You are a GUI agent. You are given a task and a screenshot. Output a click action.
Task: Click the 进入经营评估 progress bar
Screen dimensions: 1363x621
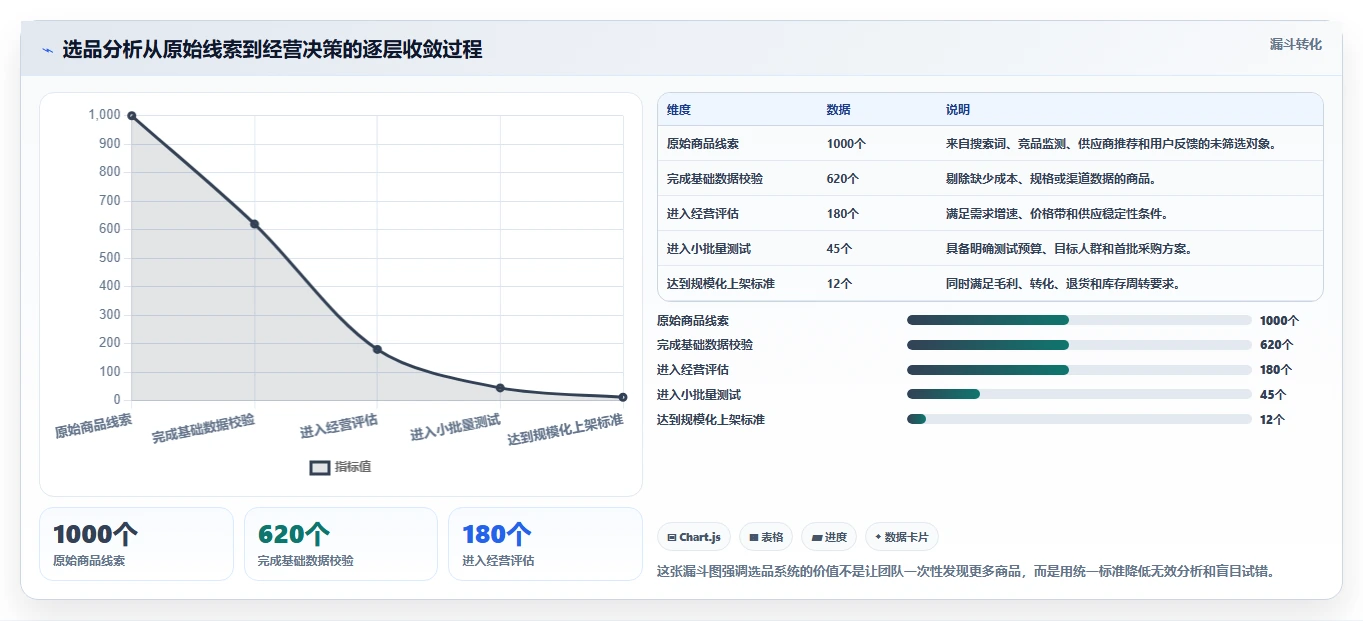click(x=1079, y=370)
